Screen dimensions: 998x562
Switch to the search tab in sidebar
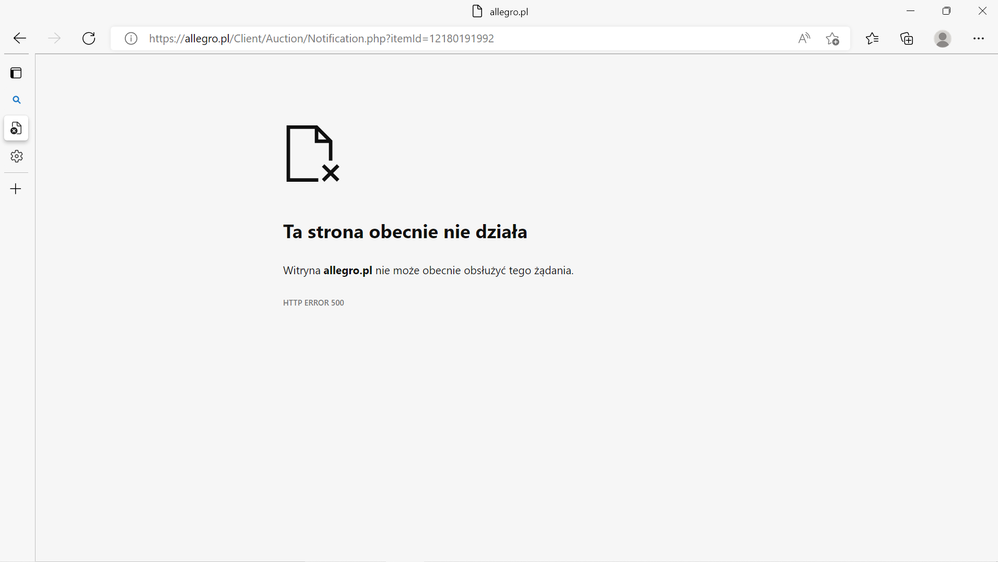pyautogui.click(x=16, y=100)
